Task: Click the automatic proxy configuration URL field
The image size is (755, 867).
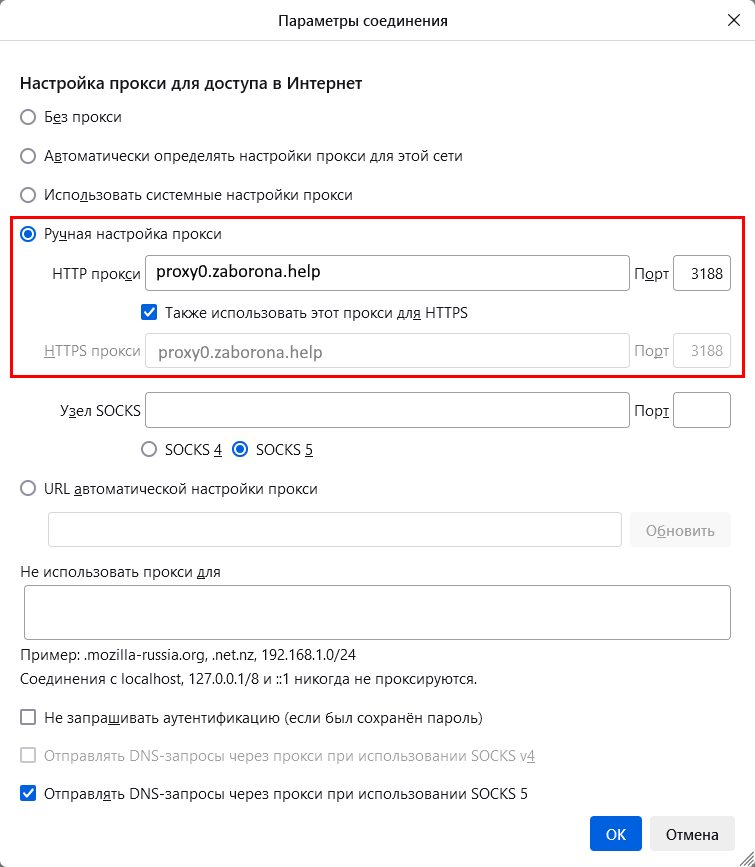Action: [x=335, y=530]
